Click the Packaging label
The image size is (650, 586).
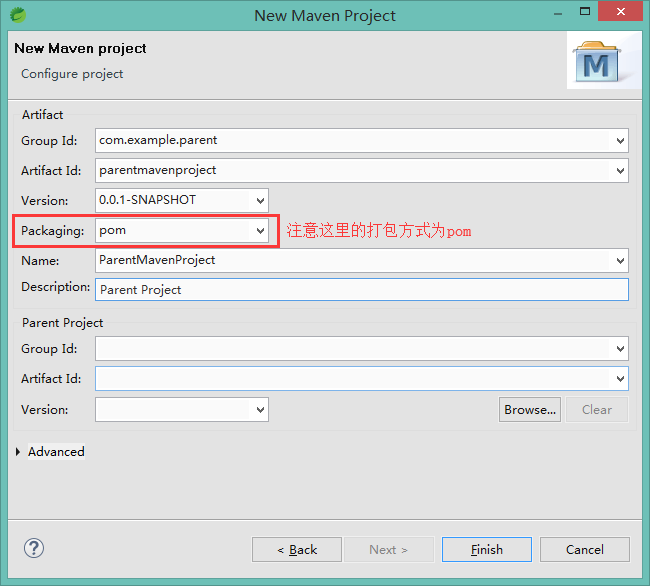pos(53,231)
